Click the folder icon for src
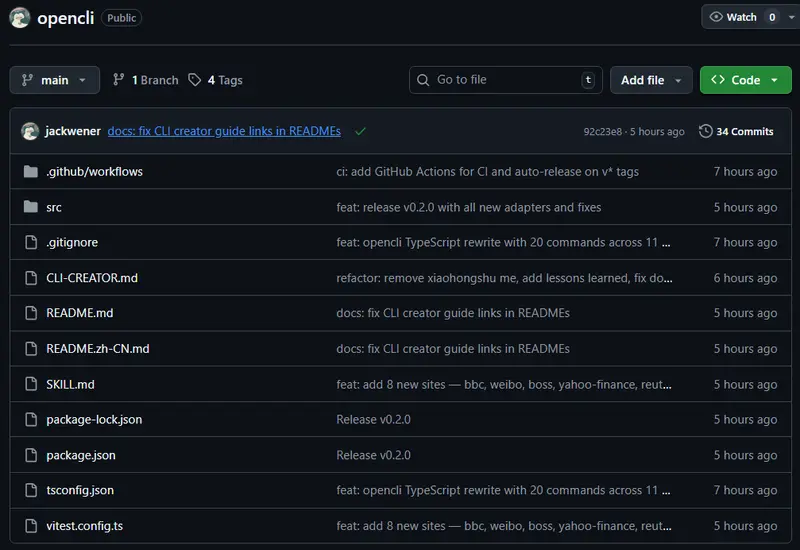The height and width of the screenshot is (550, 800). pyautogui.click(x=31, y=207)
